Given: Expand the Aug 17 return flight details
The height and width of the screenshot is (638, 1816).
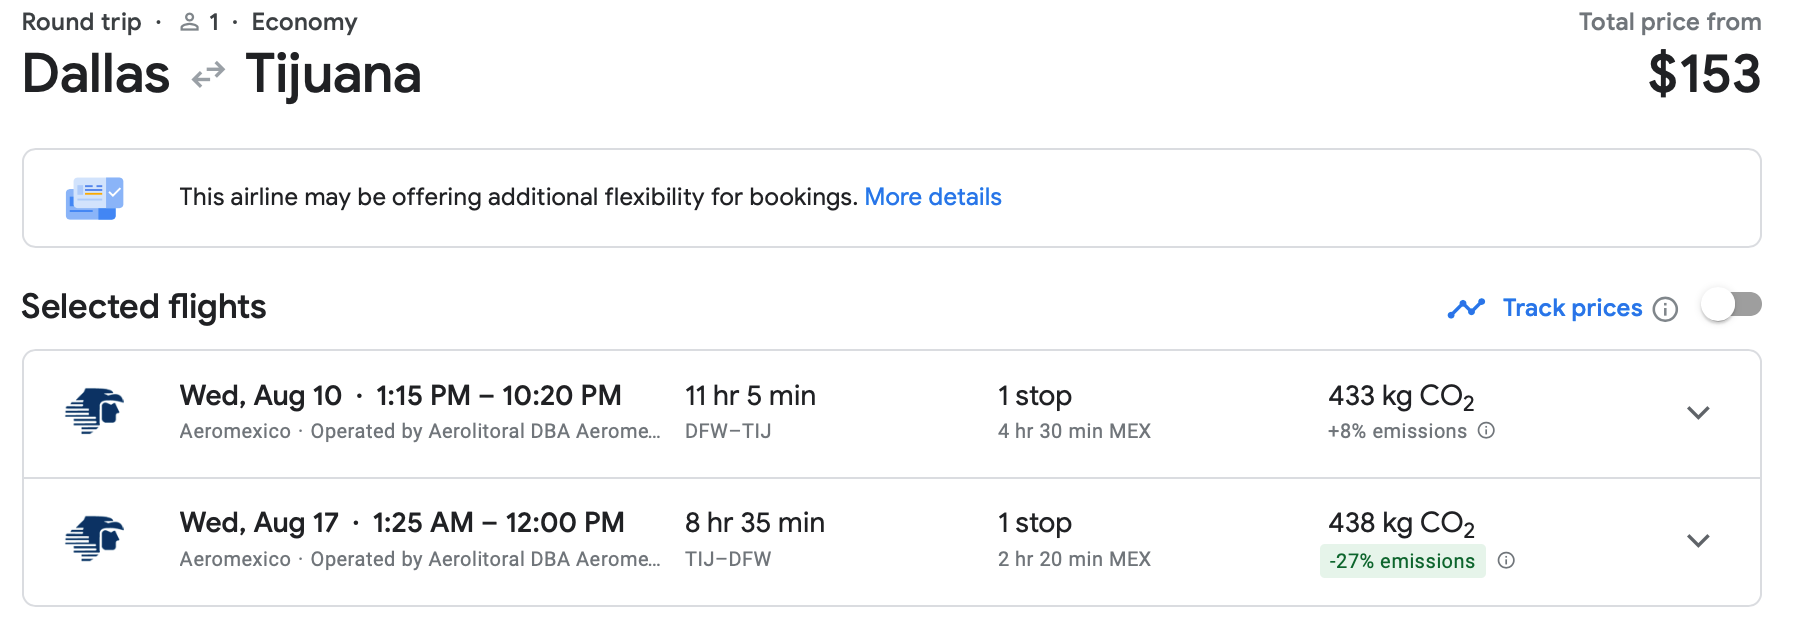Looking at the screenshot, I should 1698,541.
